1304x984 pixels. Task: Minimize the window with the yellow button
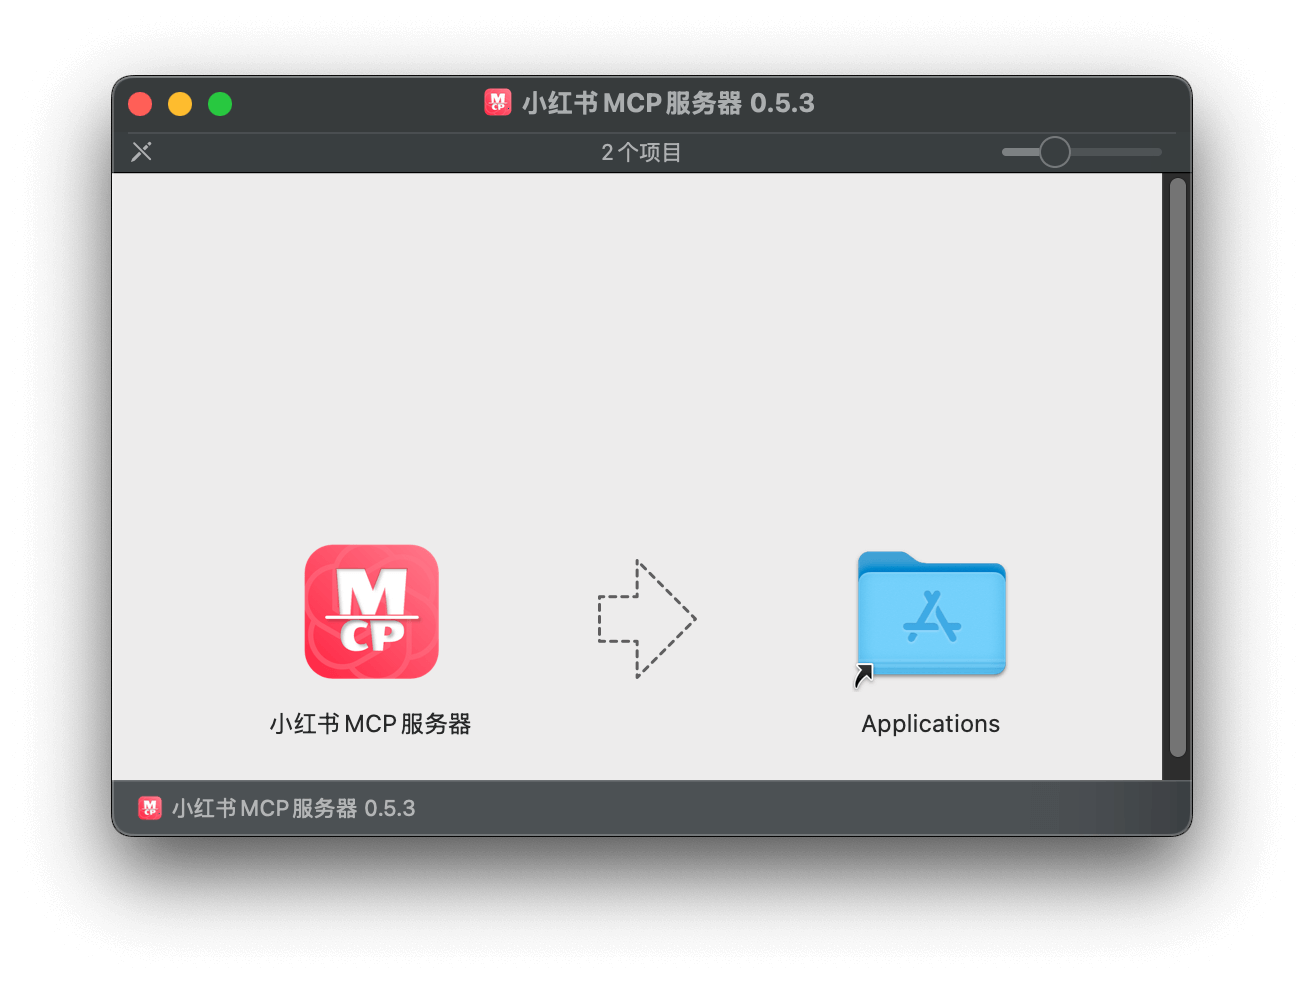coord(180,104)
